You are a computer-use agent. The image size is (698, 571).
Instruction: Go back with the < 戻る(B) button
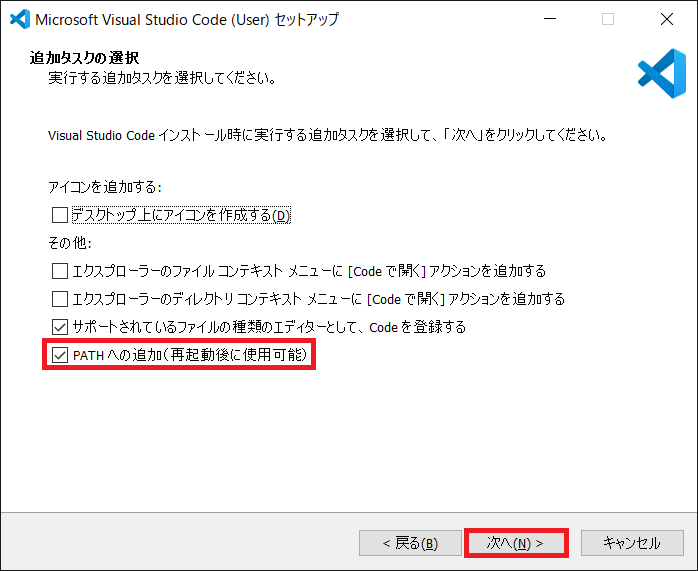(410, 543)
